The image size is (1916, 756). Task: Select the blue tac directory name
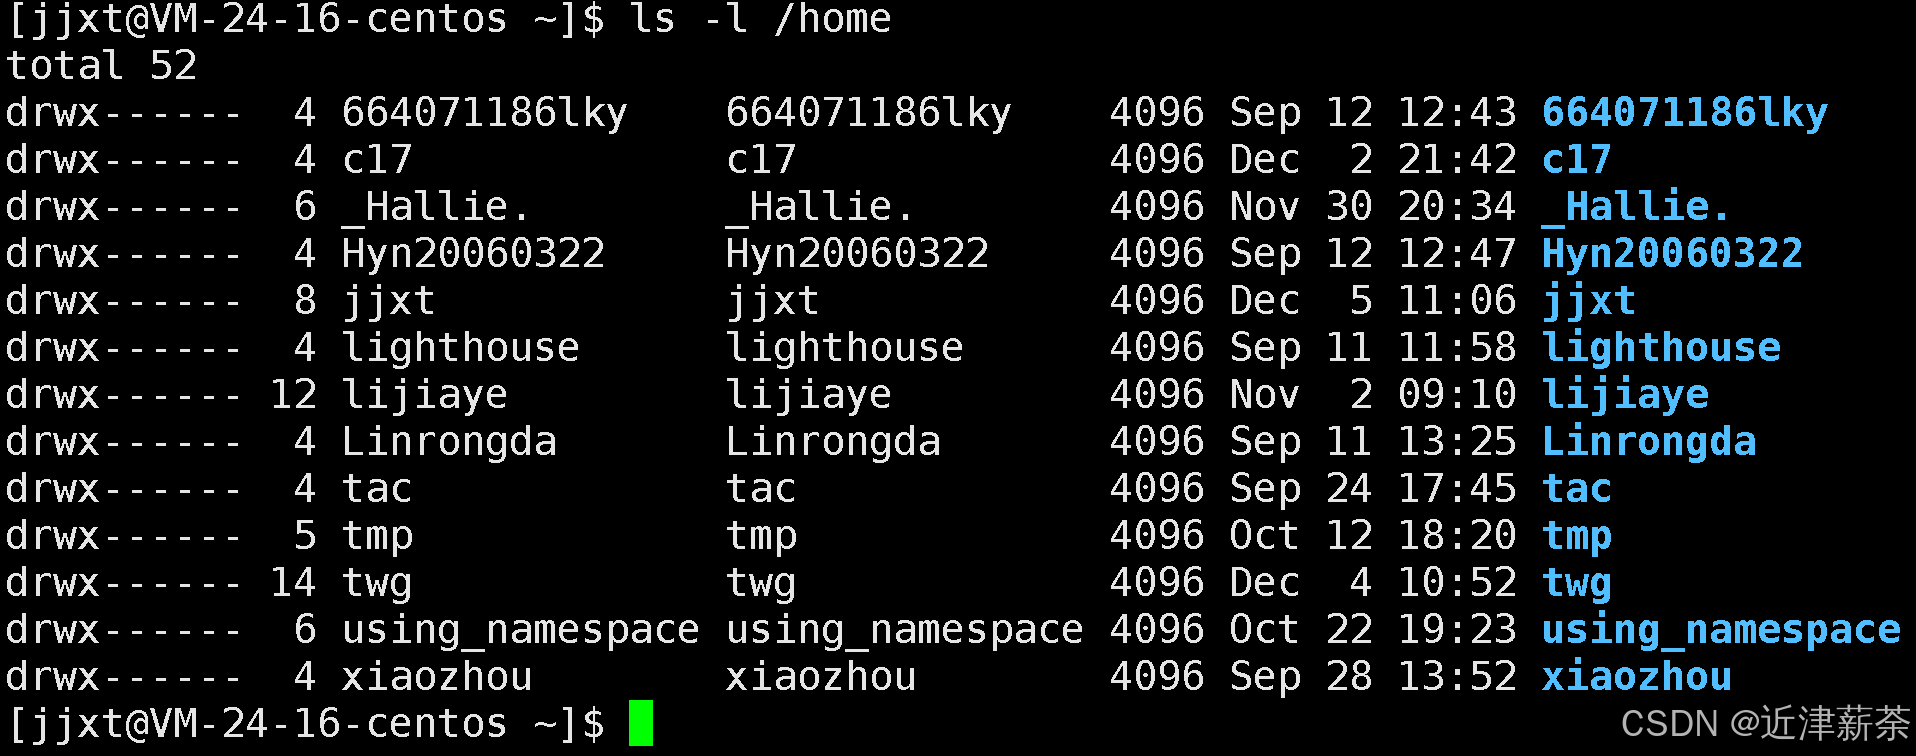point(1577,488)
